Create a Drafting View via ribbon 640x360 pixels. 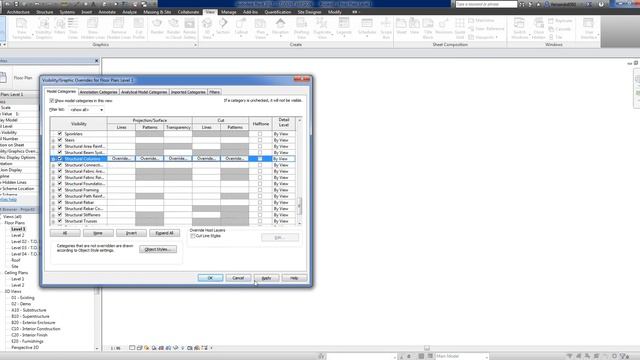tap(302, 28)
